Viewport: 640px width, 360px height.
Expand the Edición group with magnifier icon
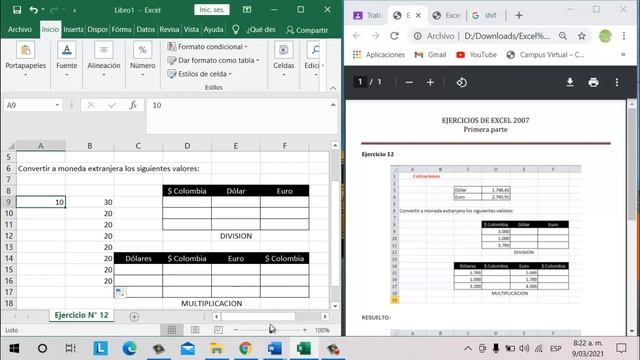(x=314, y=60)
